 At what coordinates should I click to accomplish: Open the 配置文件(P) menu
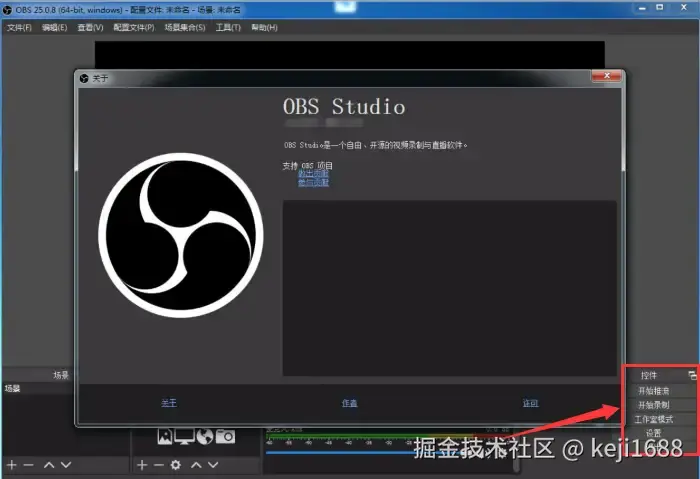(134, 28)
